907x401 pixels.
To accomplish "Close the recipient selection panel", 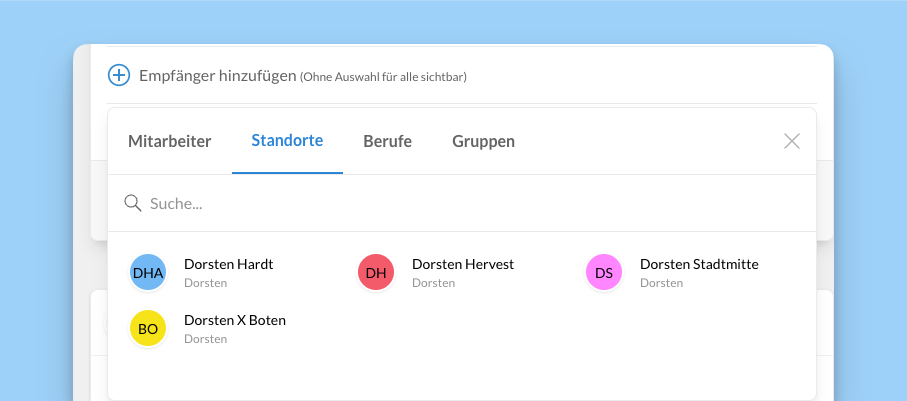I will [x=792, y=141].
